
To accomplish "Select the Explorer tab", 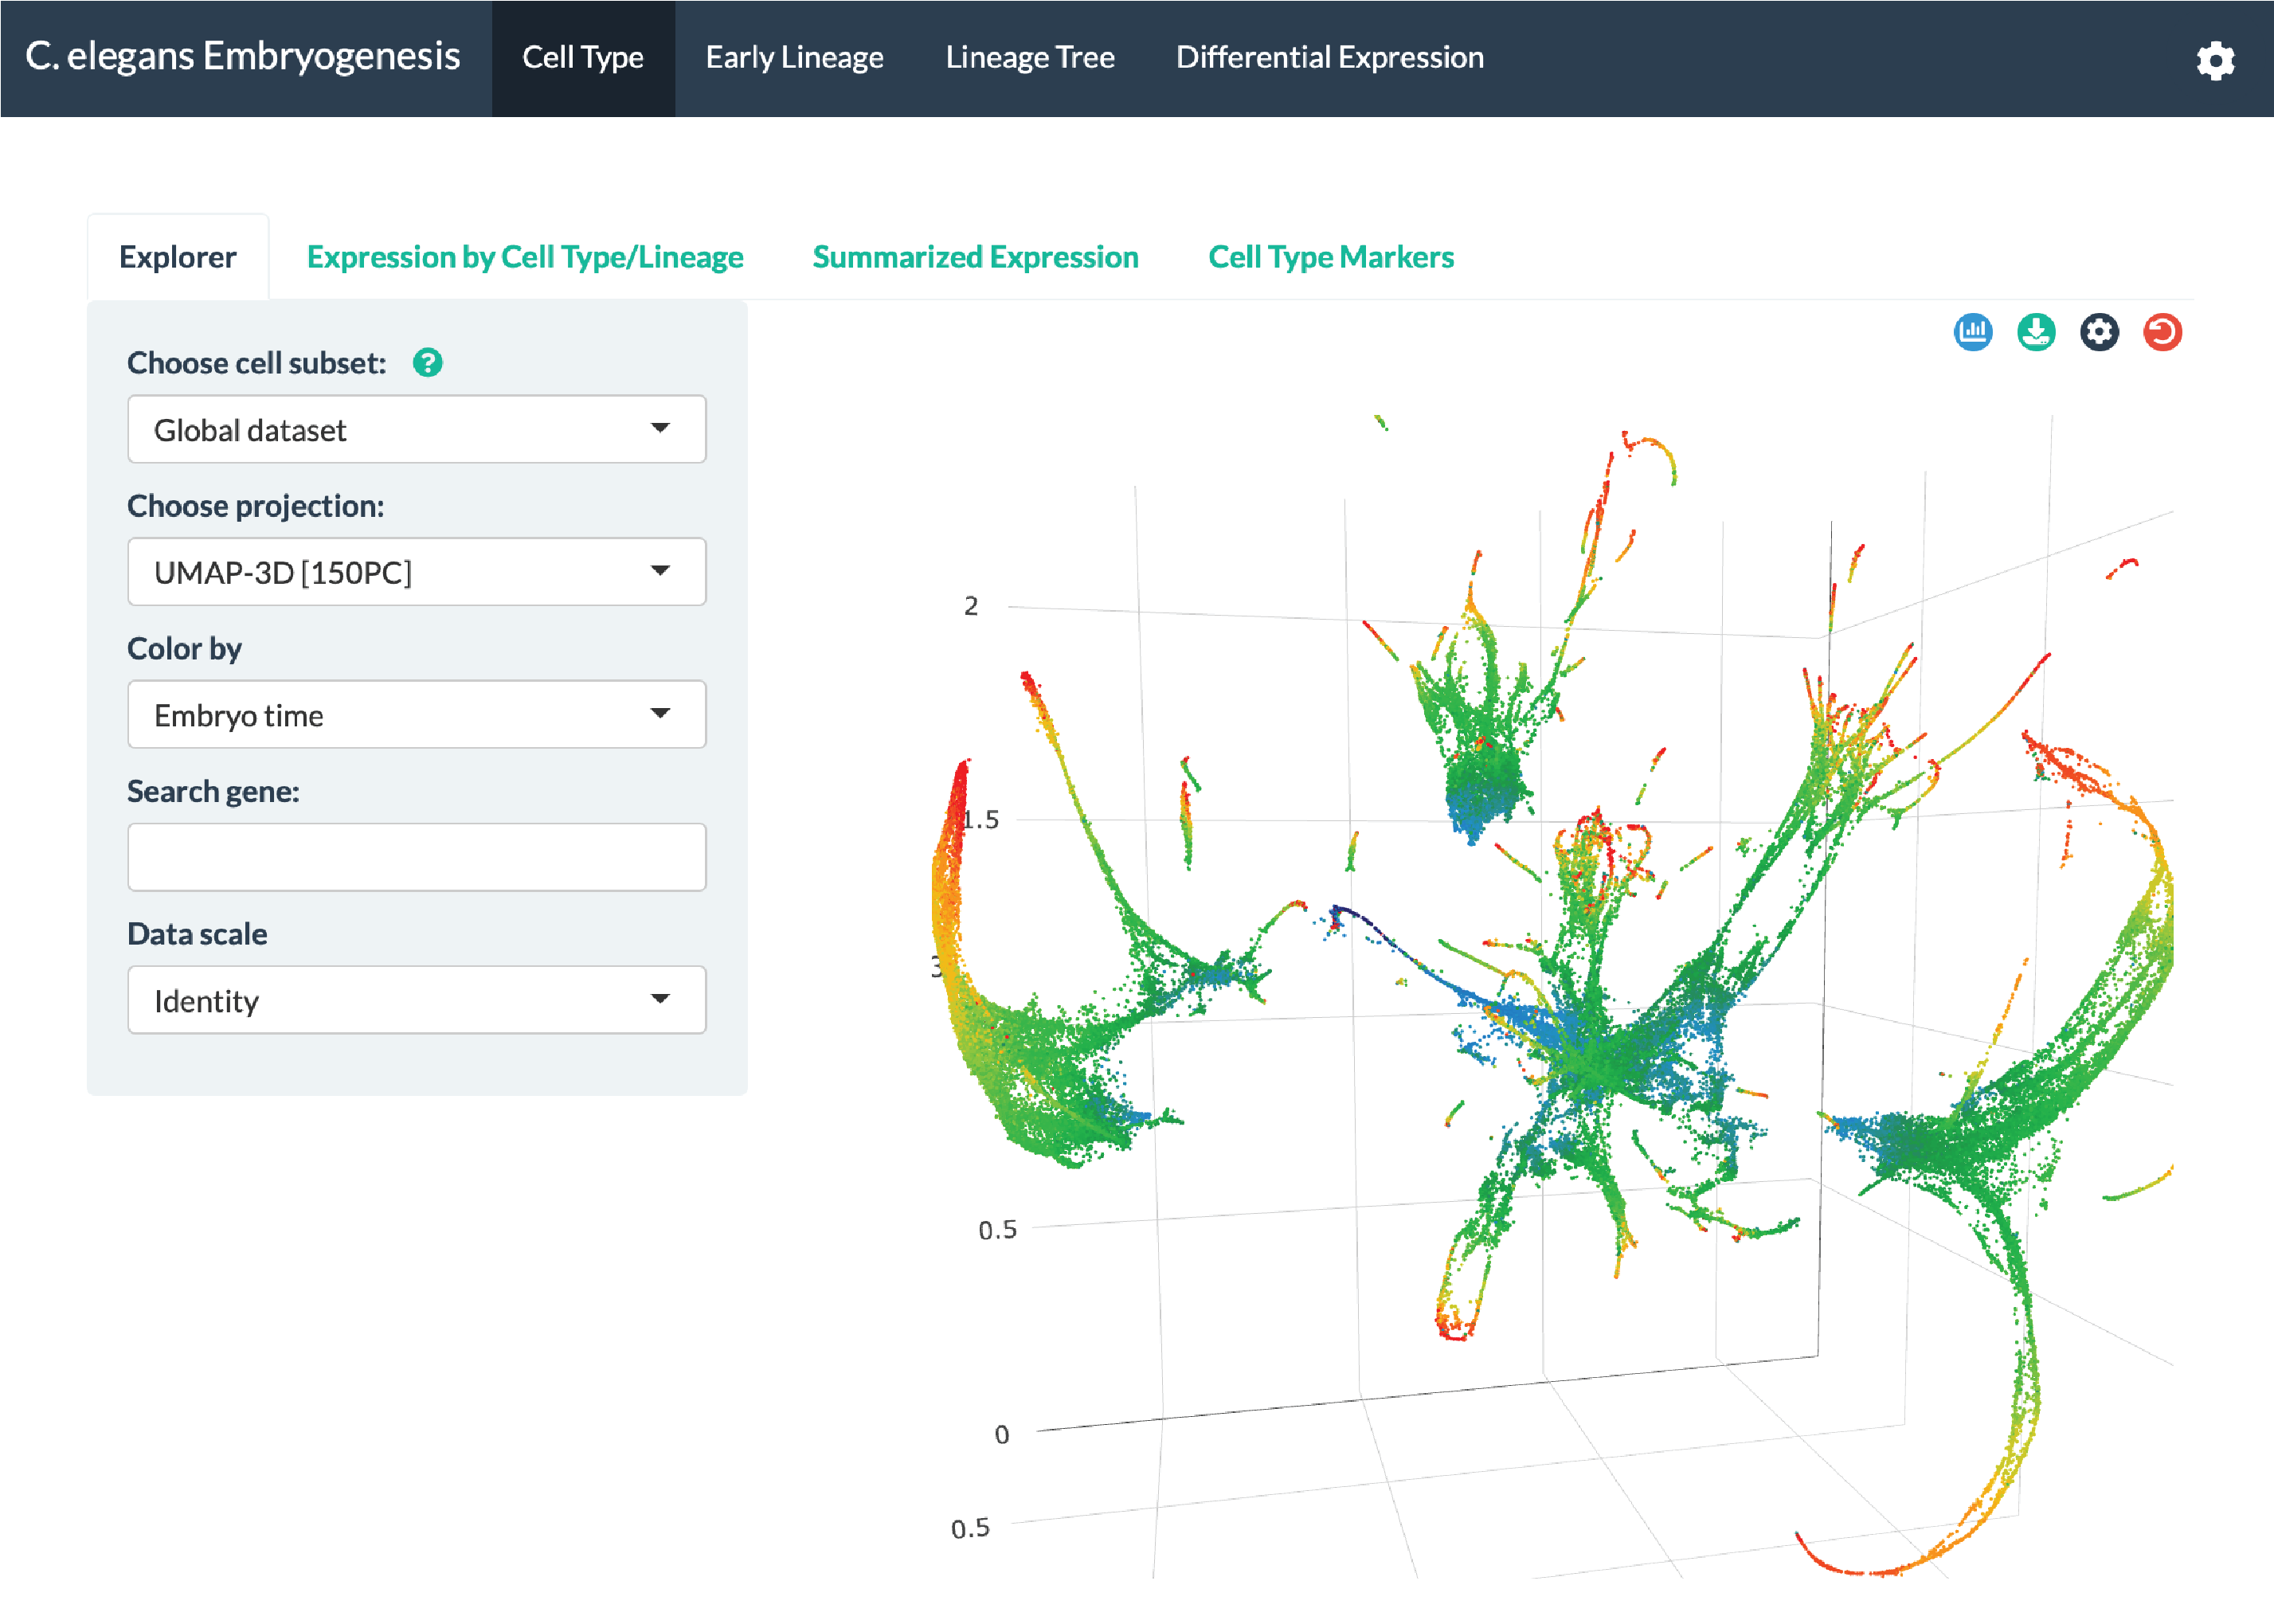I will tap(177, 257).
